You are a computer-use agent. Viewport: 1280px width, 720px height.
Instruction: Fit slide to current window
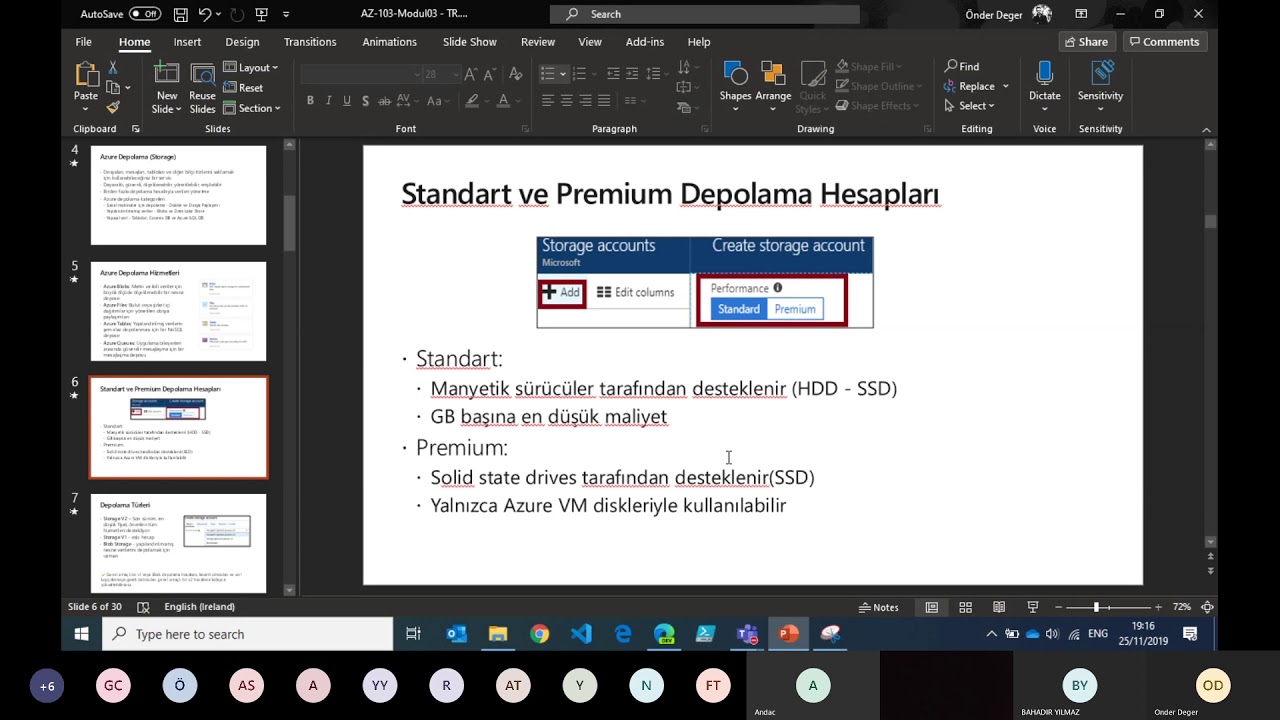click(1207, 607)
